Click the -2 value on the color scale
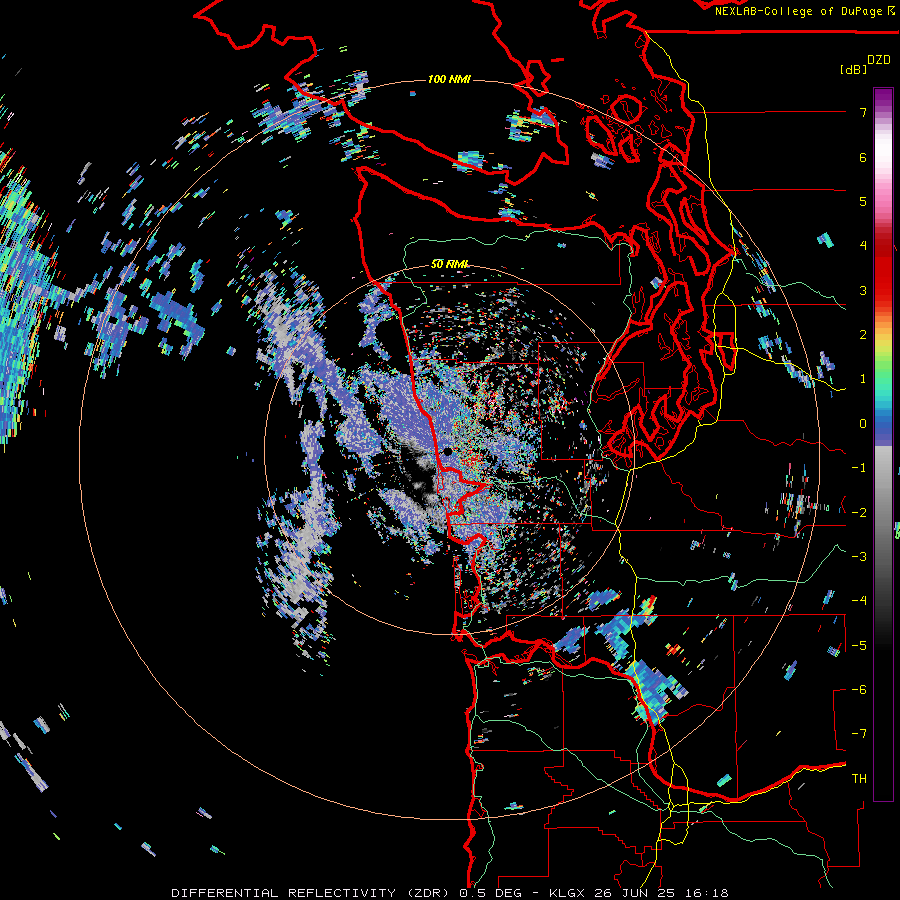Screen dimensions: 900x900 (x=859, y=512)
